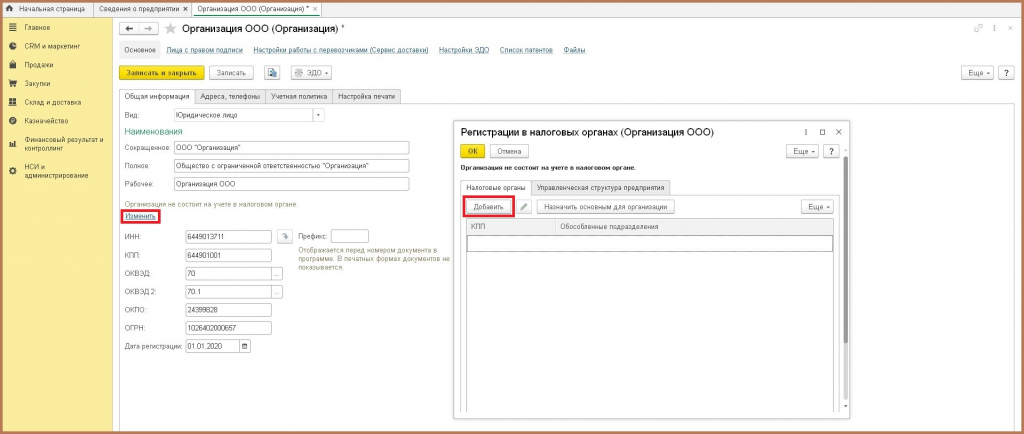Open Лица с правом подписи link
This screenshot has height=434, width=1024.
coord(204,50)
